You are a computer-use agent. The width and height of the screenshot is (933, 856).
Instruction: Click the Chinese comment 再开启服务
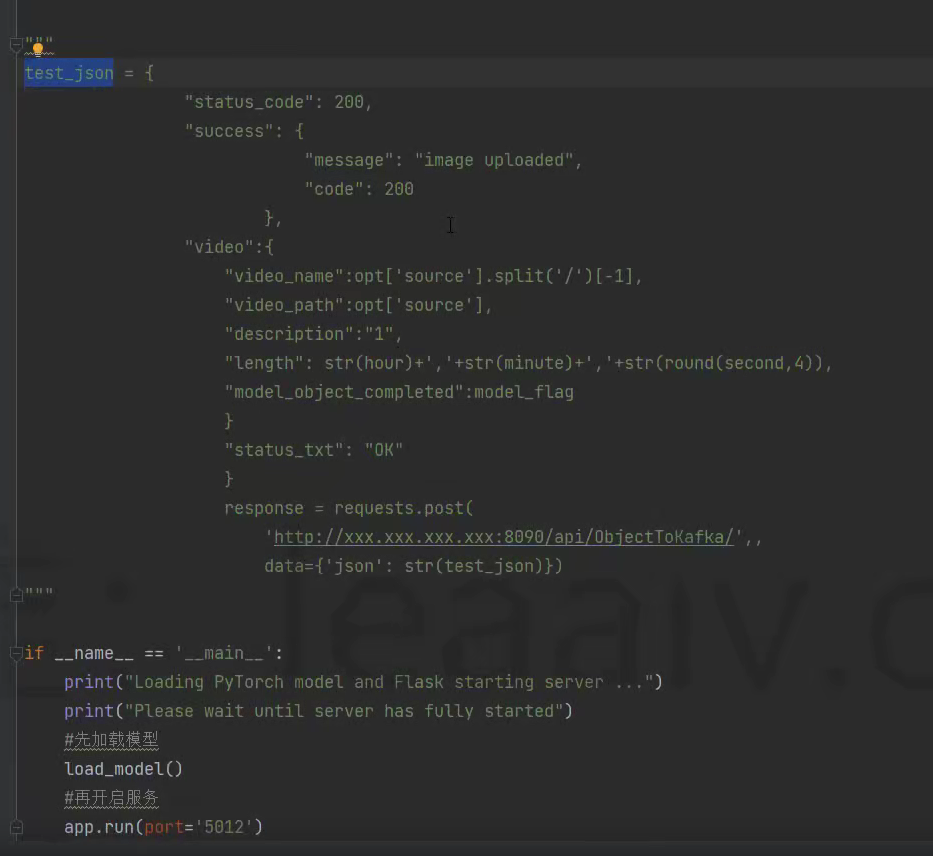click(111, 798)
